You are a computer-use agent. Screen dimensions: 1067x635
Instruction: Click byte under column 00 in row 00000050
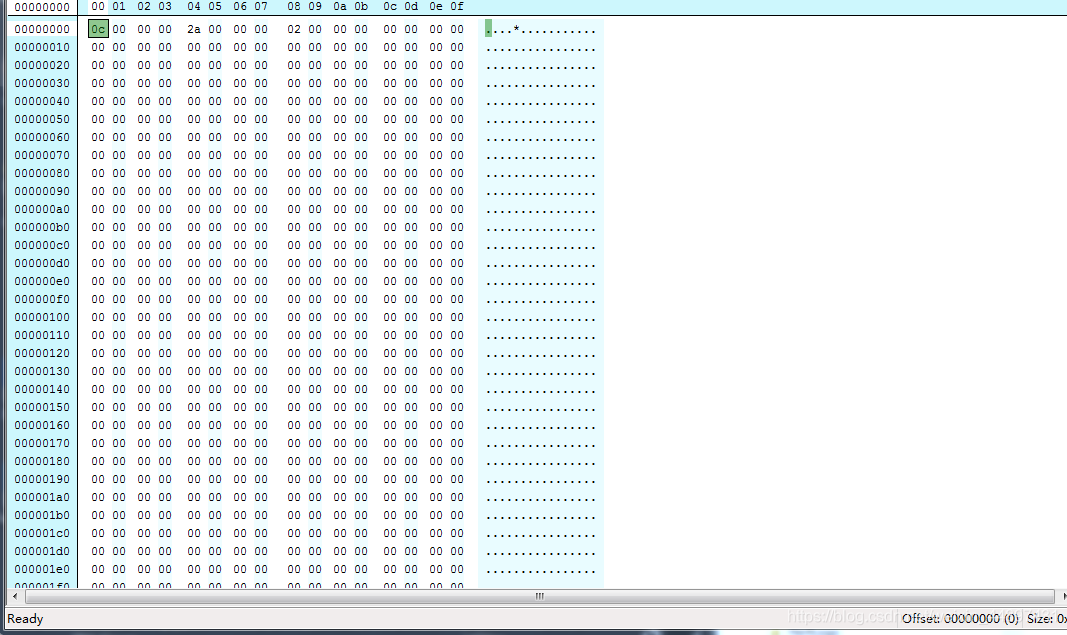click(98, 119)
